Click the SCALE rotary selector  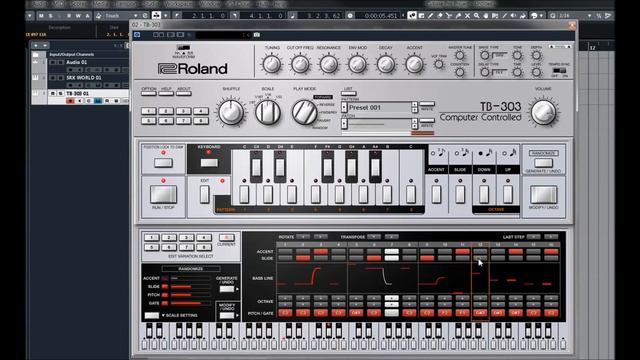pyautogui.click(x=268, y=112)
